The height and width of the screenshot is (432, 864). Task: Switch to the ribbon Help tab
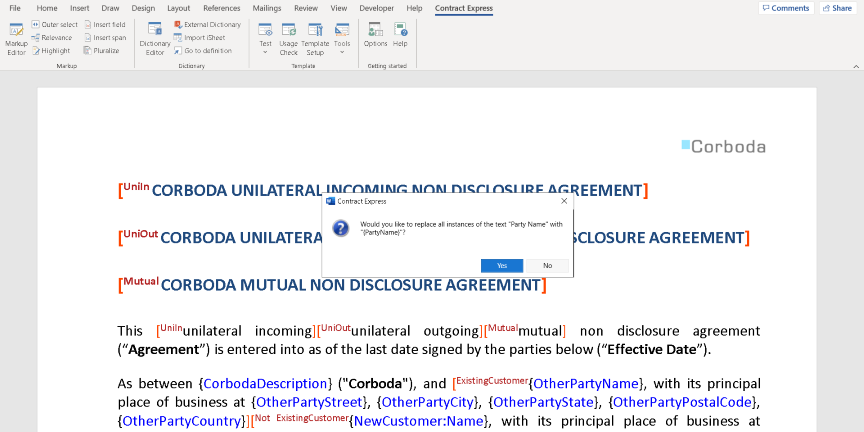[414, 8]
